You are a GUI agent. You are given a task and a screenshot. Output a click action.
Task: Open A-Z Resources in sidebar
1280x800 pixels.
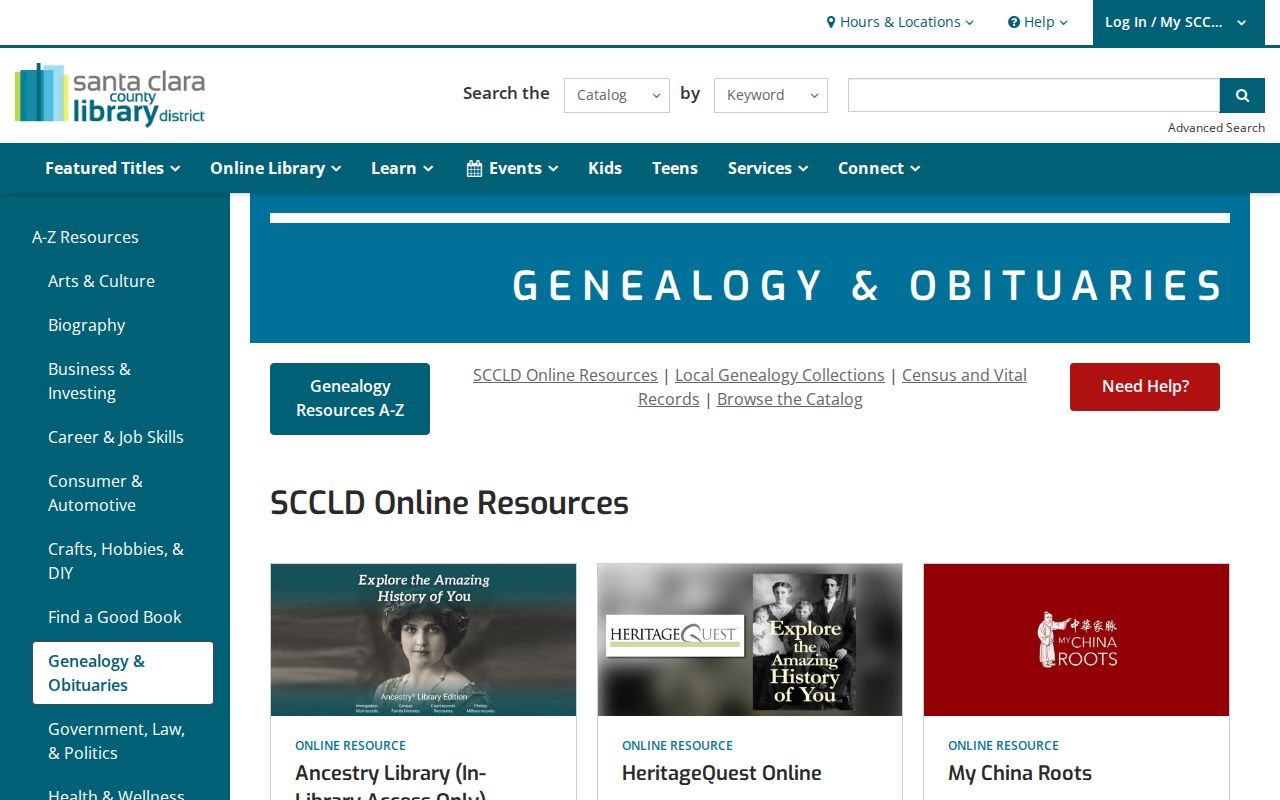tap(85, 237)
